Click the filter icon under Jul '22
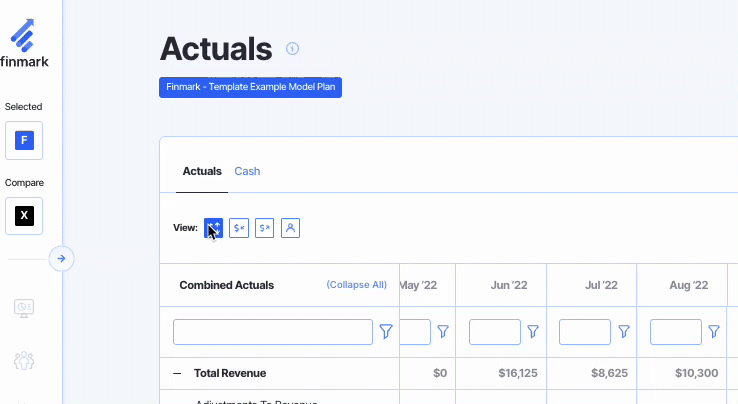The image size is (738, 404). click(624, 331)
